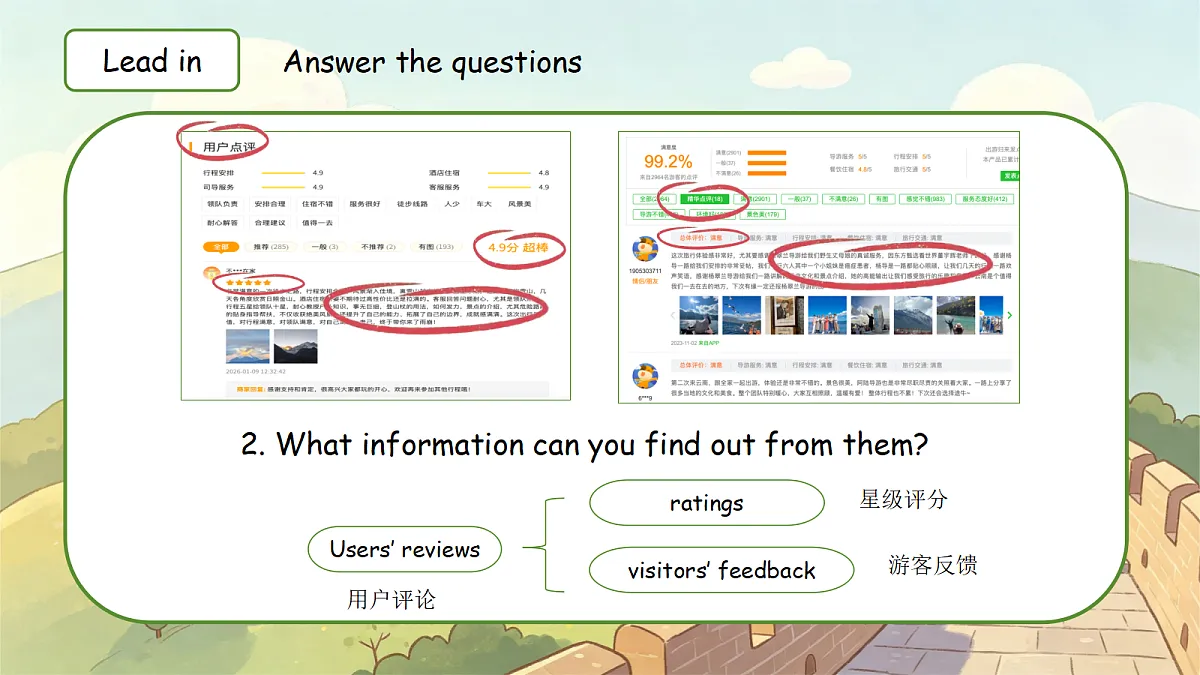Select the 景色美(179) filter tab
The height and width of the screenshot is (675, 1200).
coord(763,214)
